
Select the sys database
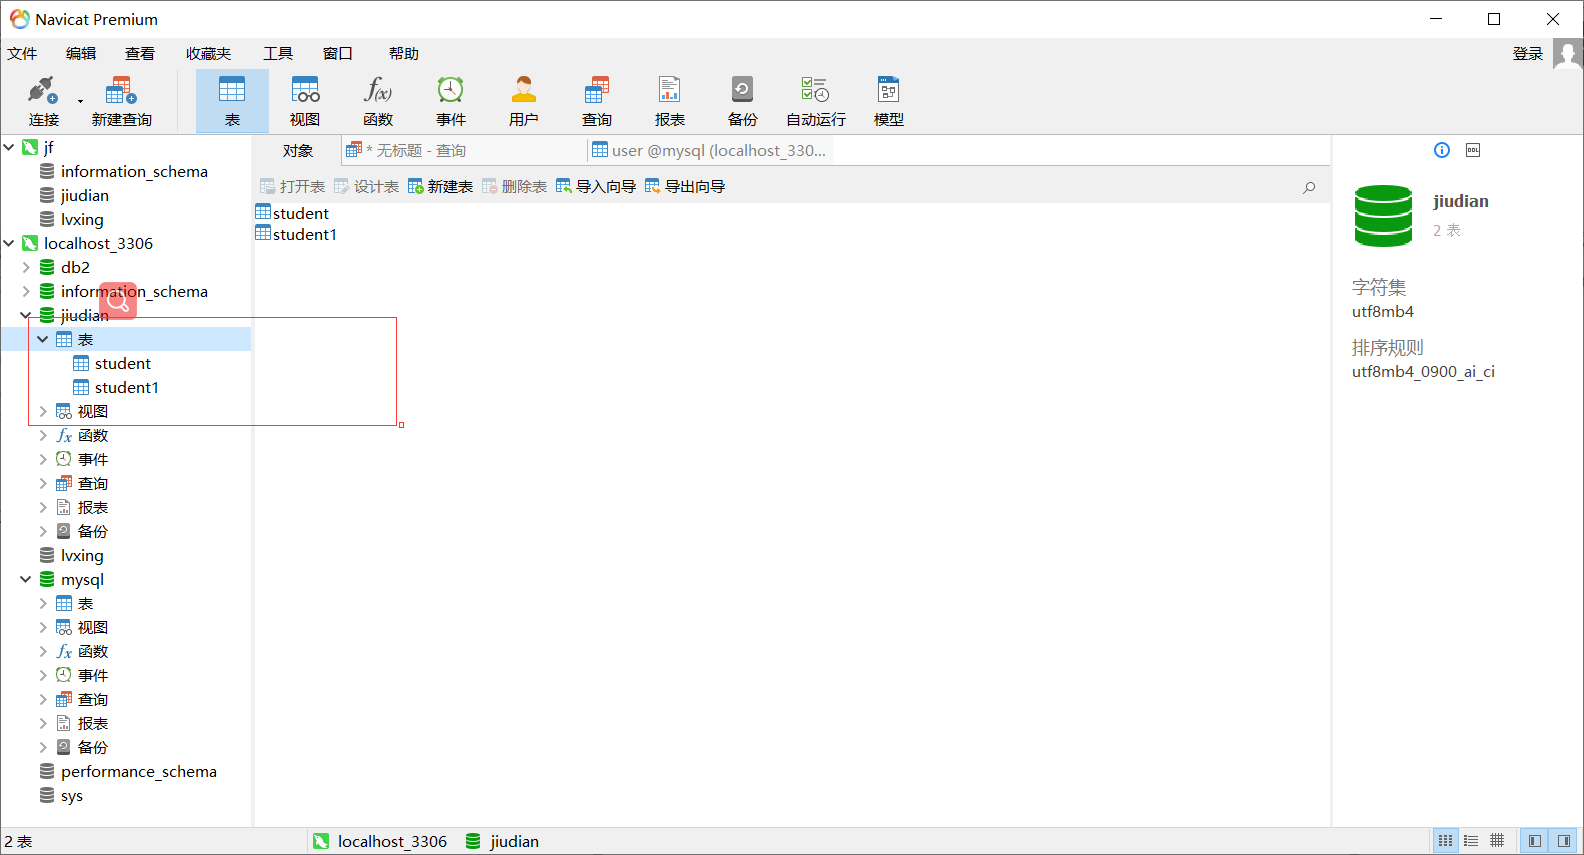[x=61, y=795]
